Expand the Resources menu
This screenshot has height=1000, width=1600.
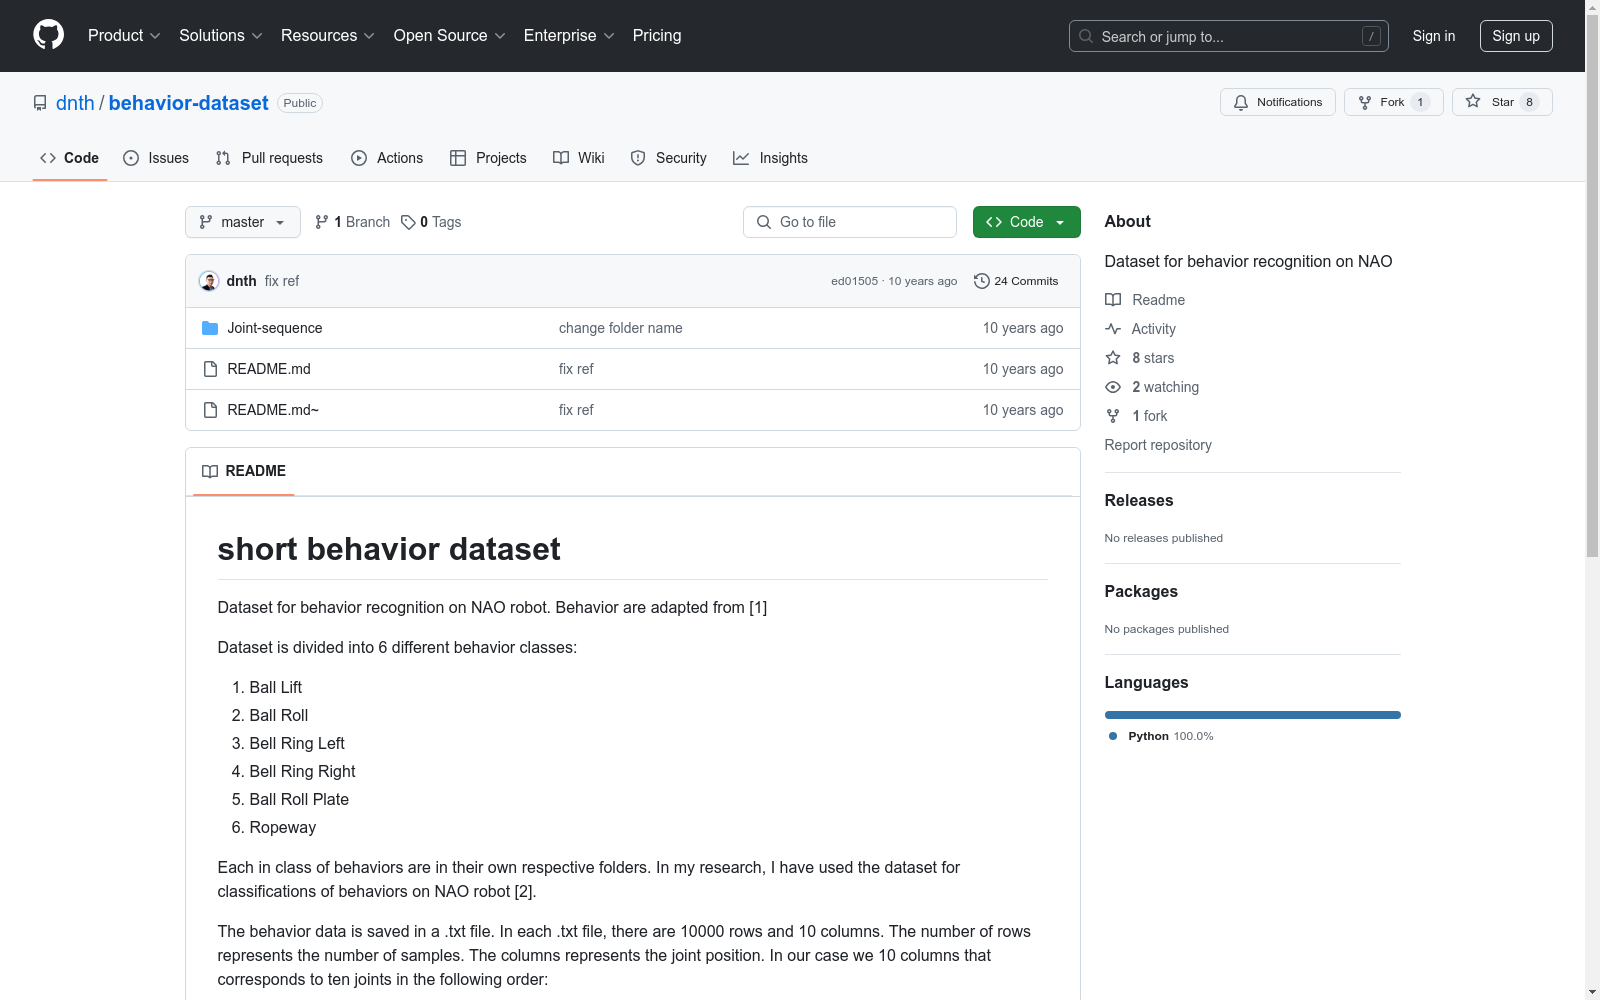click(x=328, y=36)
